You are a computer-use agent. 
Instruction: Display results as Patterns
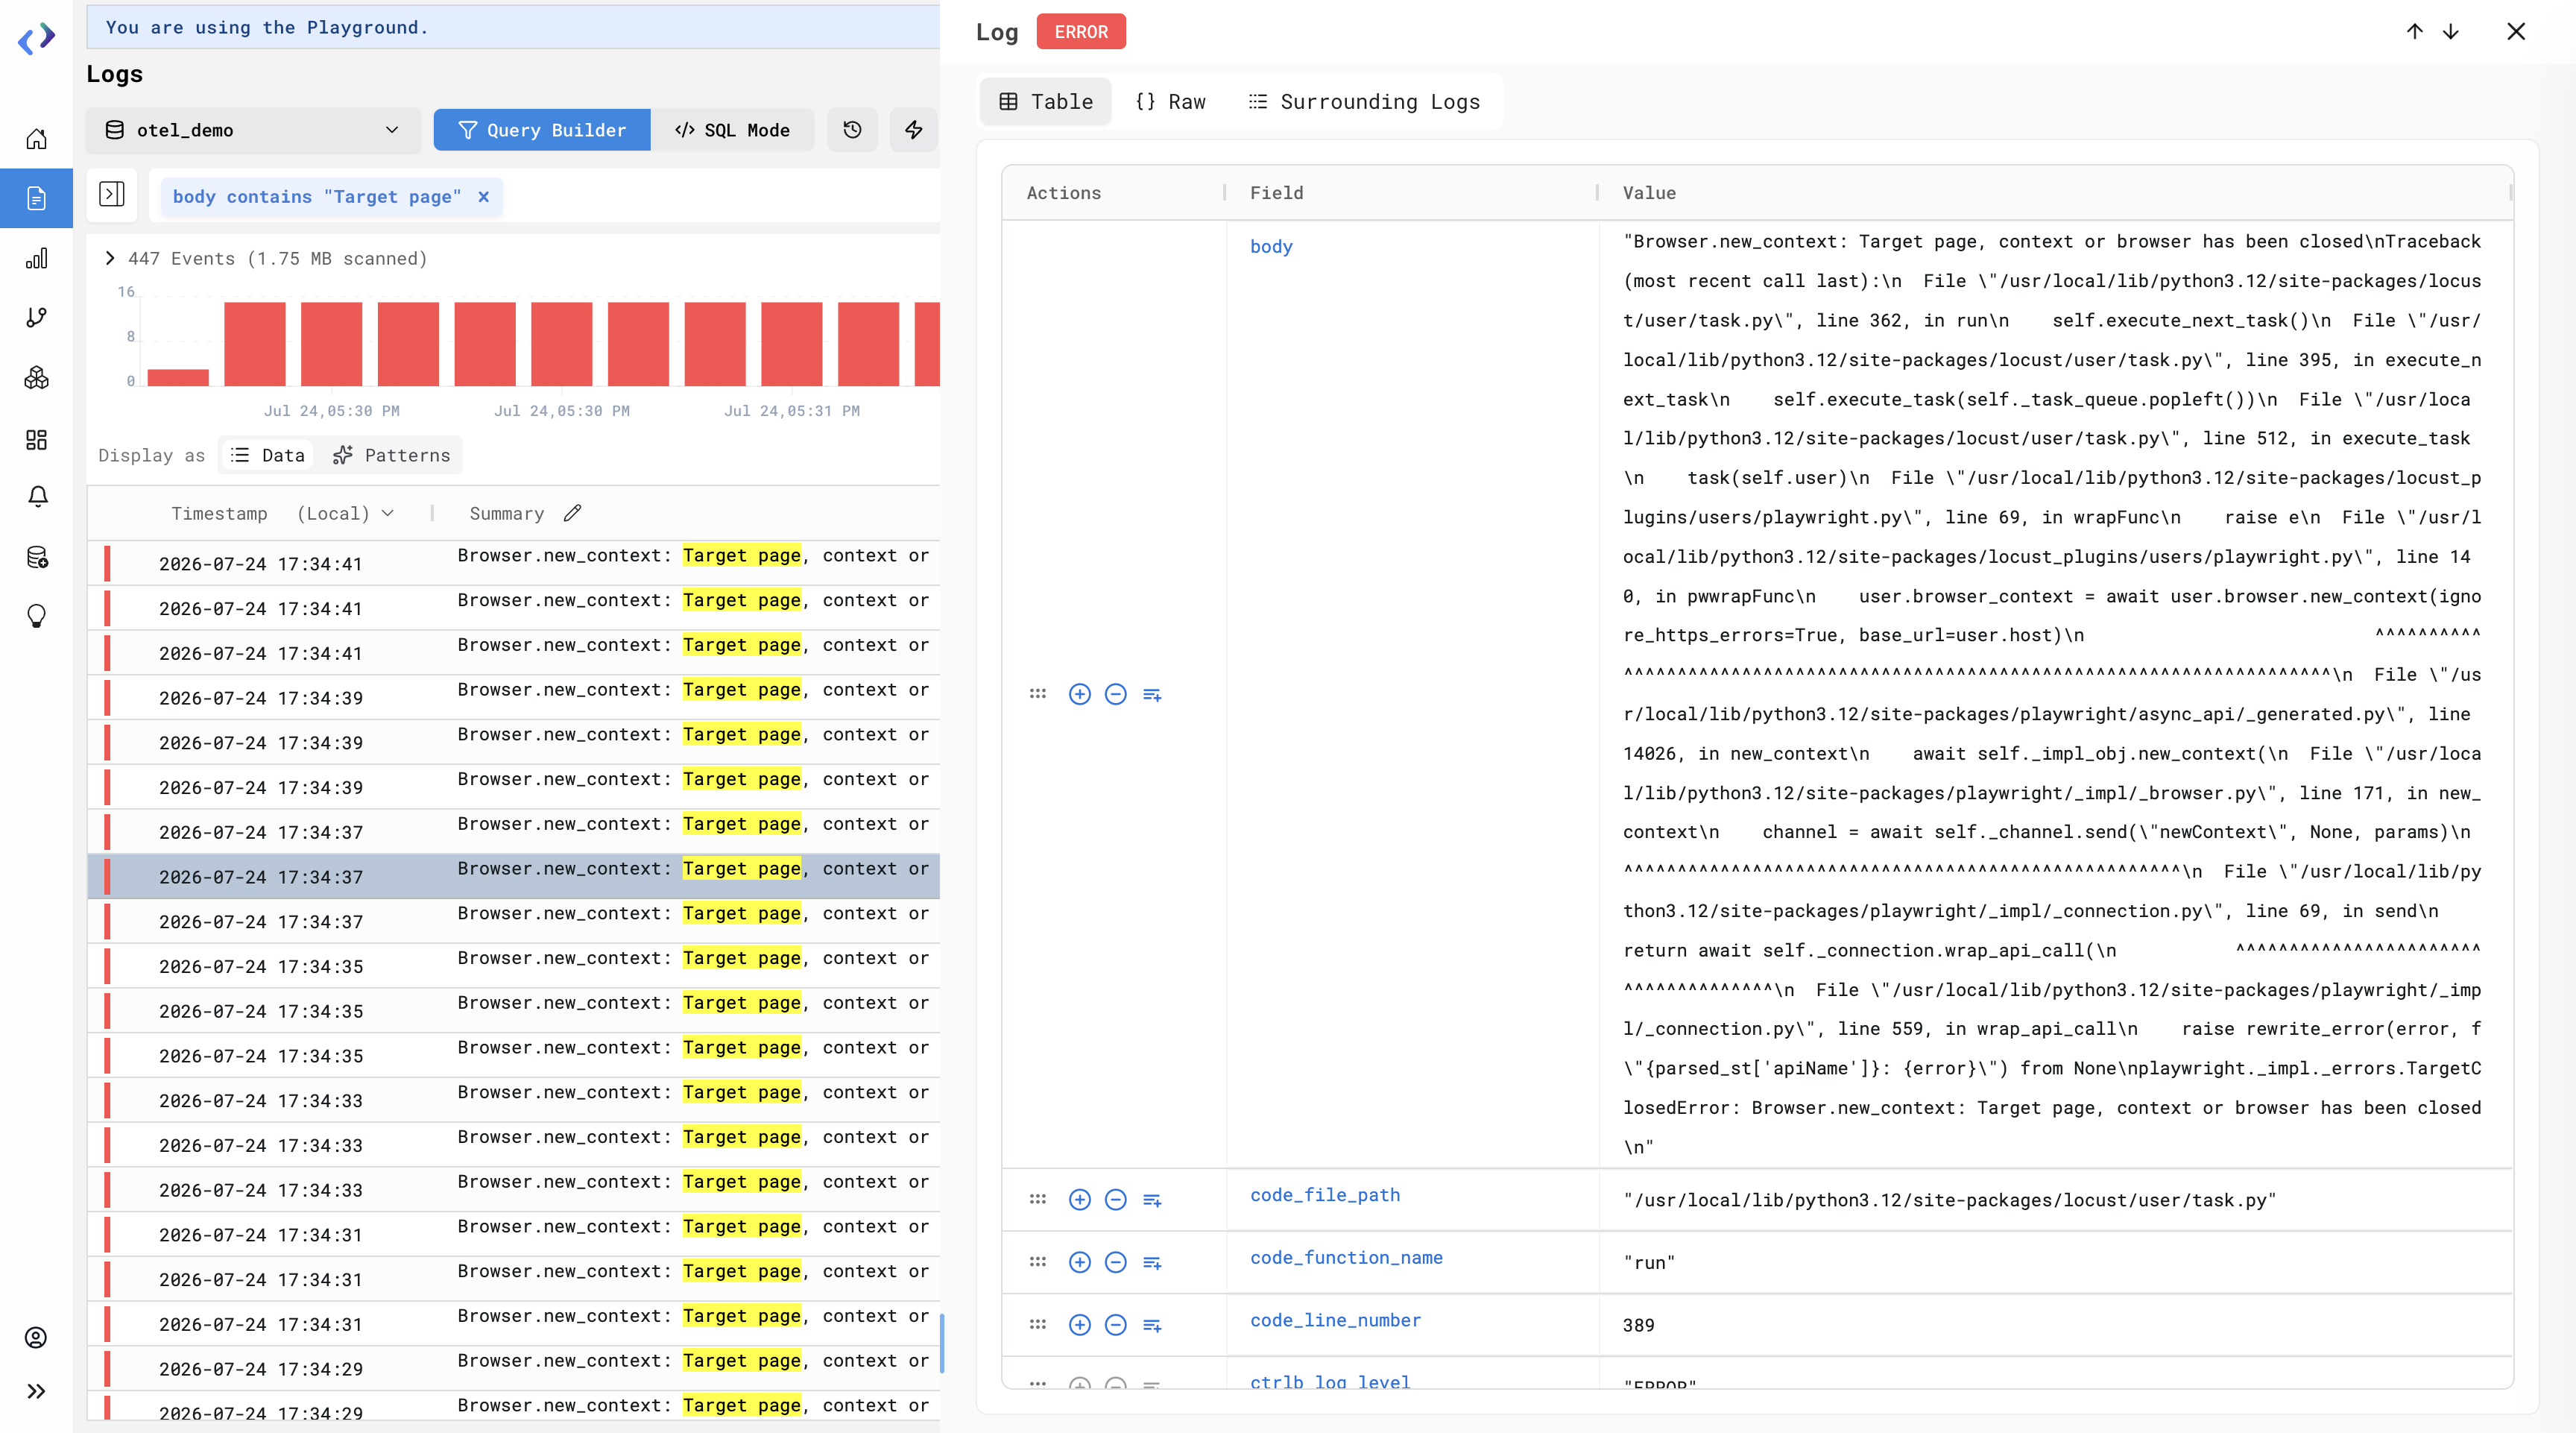point(392,455)
